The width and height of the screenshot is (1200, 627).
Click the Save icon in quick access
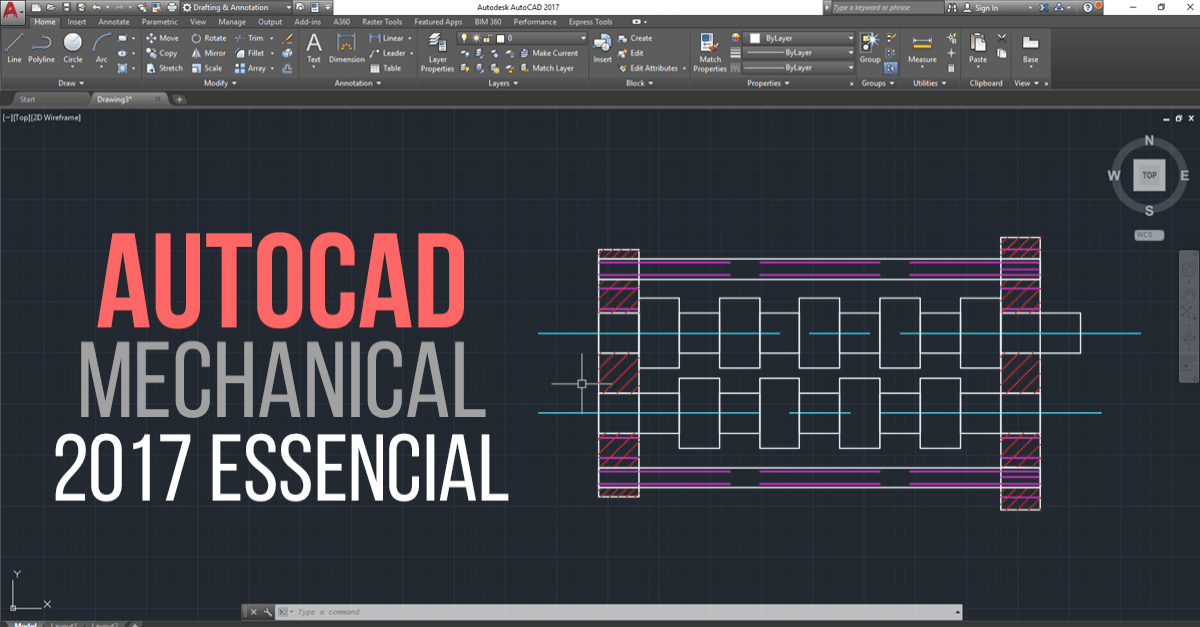click(66, 7)
